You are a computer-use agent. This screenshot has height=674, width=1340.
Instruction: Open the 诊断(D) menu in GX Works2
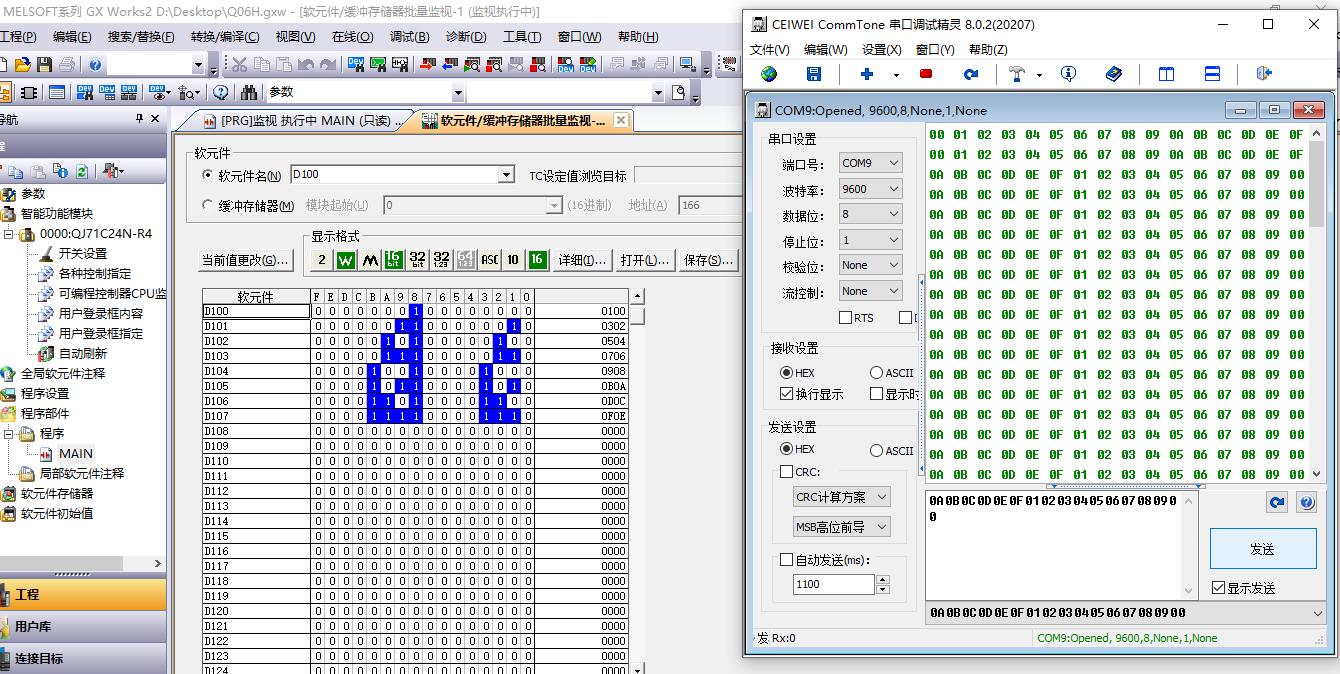click(465, 37)
